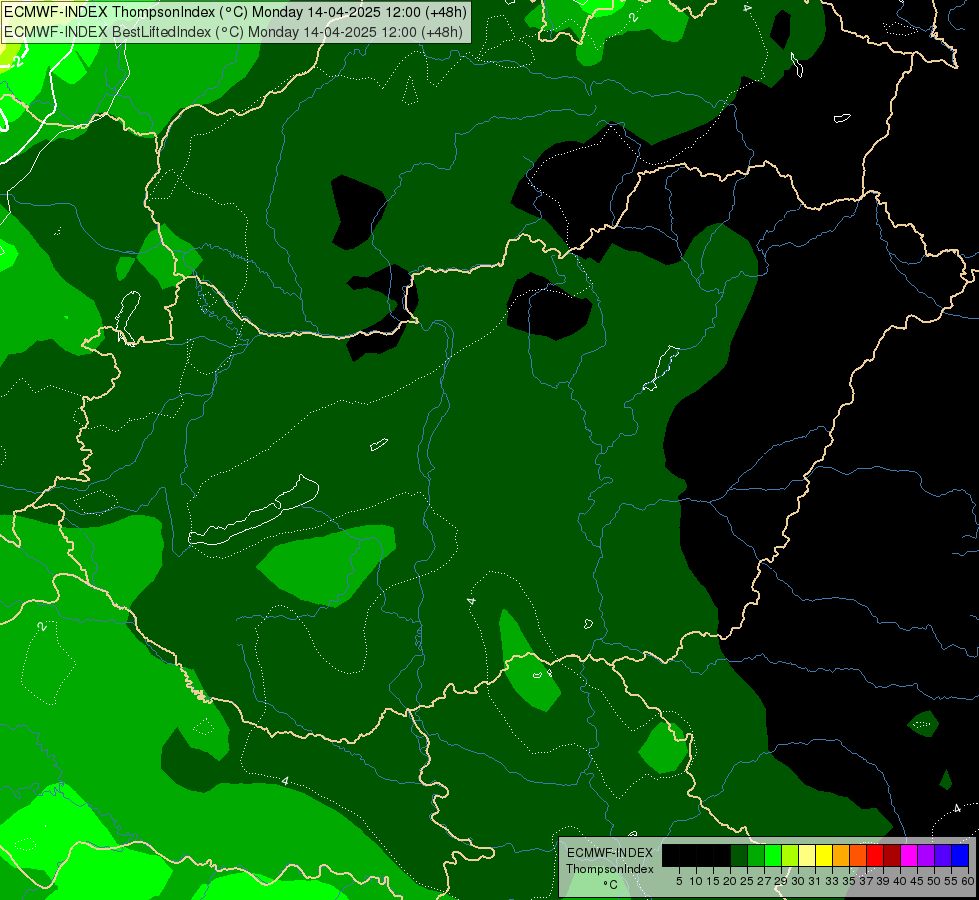Pick the pure yellow 31–33 legend swatch
979x900 pixels.
click(824, 855)
